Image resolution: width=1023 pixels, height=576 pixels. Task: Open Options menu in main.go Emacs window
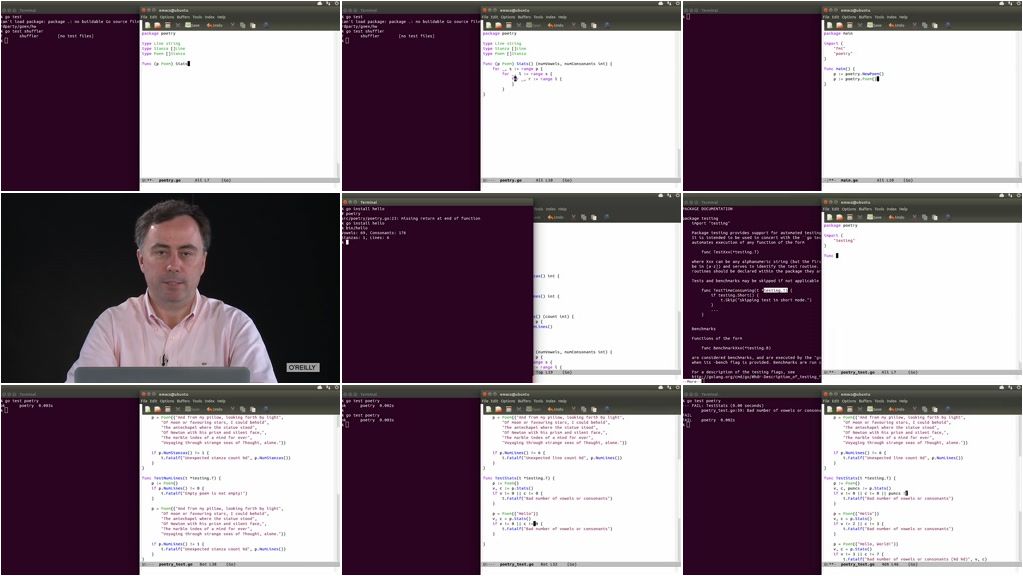[x=849, y=17]
